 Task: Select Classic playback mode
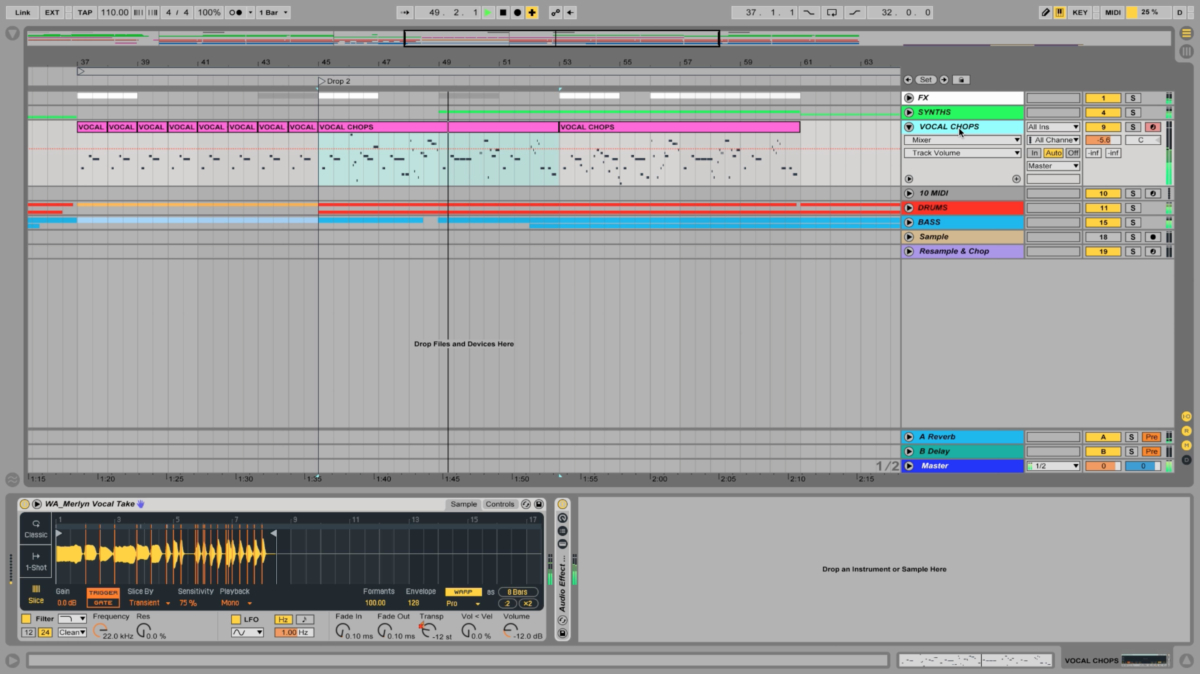coord(36,528)
